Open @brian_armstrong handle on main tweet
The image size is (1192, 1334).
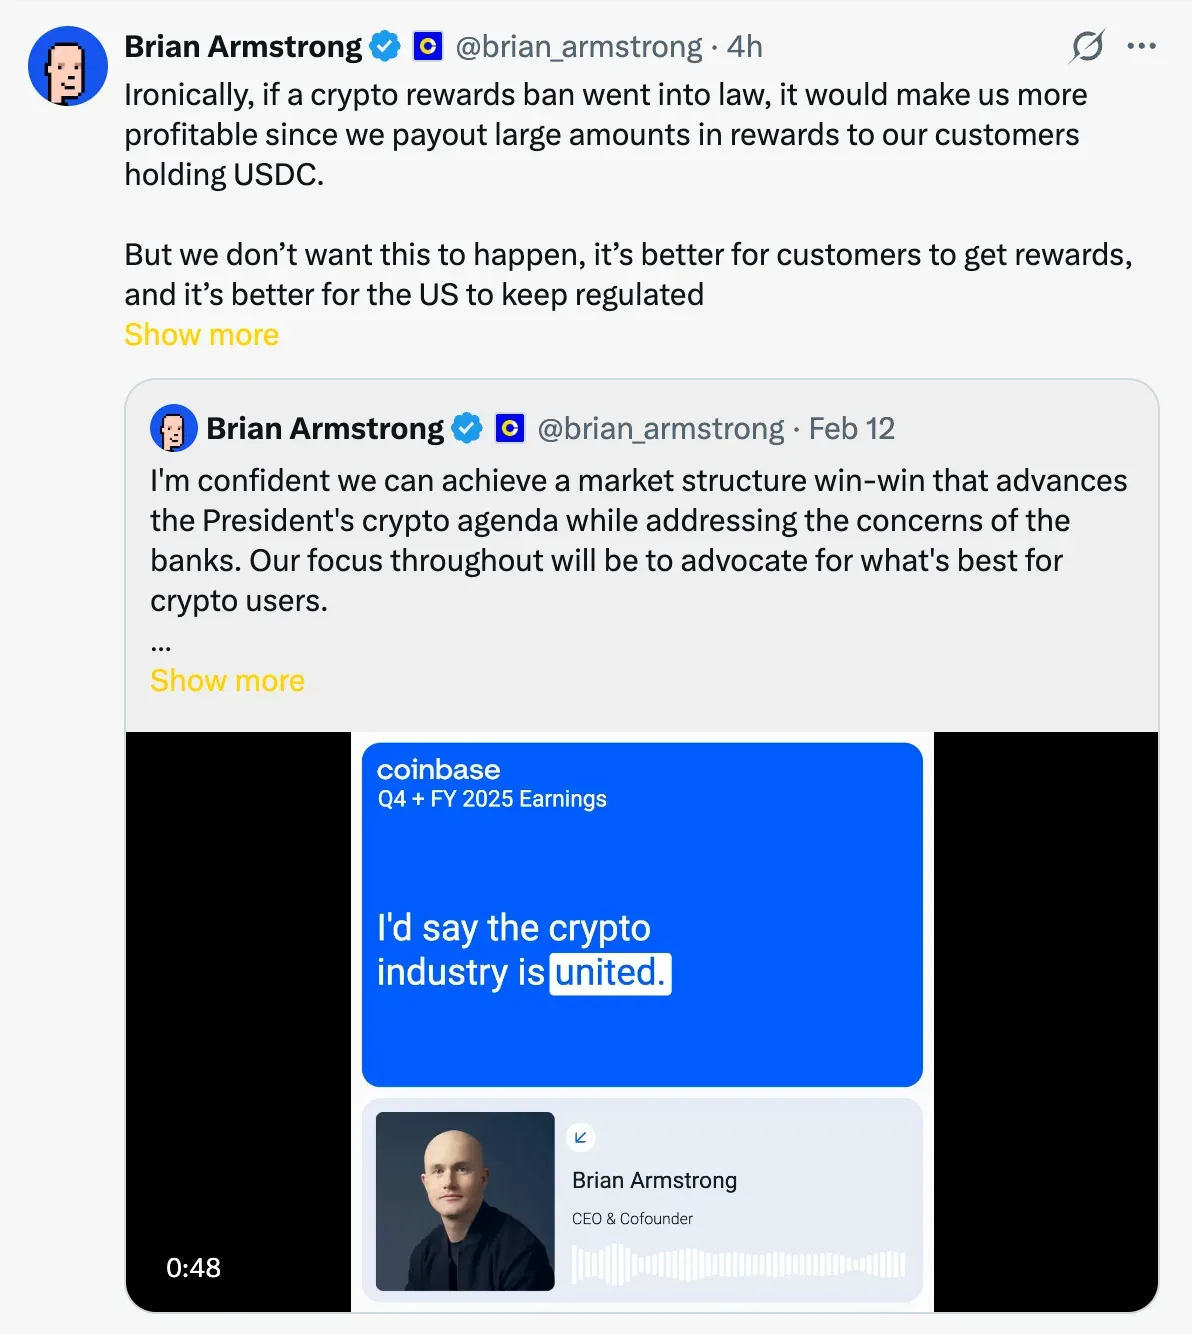[x=578, y=46]
